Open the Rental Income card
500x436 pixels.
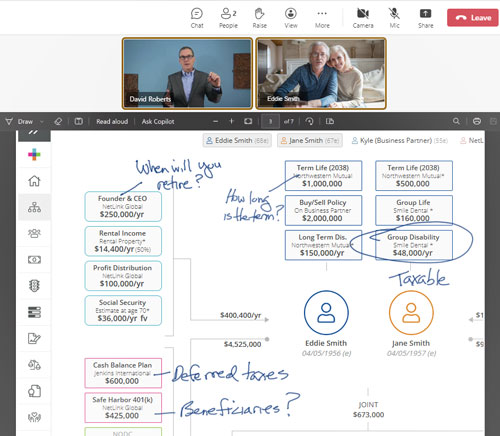click(x=123, y=241)
